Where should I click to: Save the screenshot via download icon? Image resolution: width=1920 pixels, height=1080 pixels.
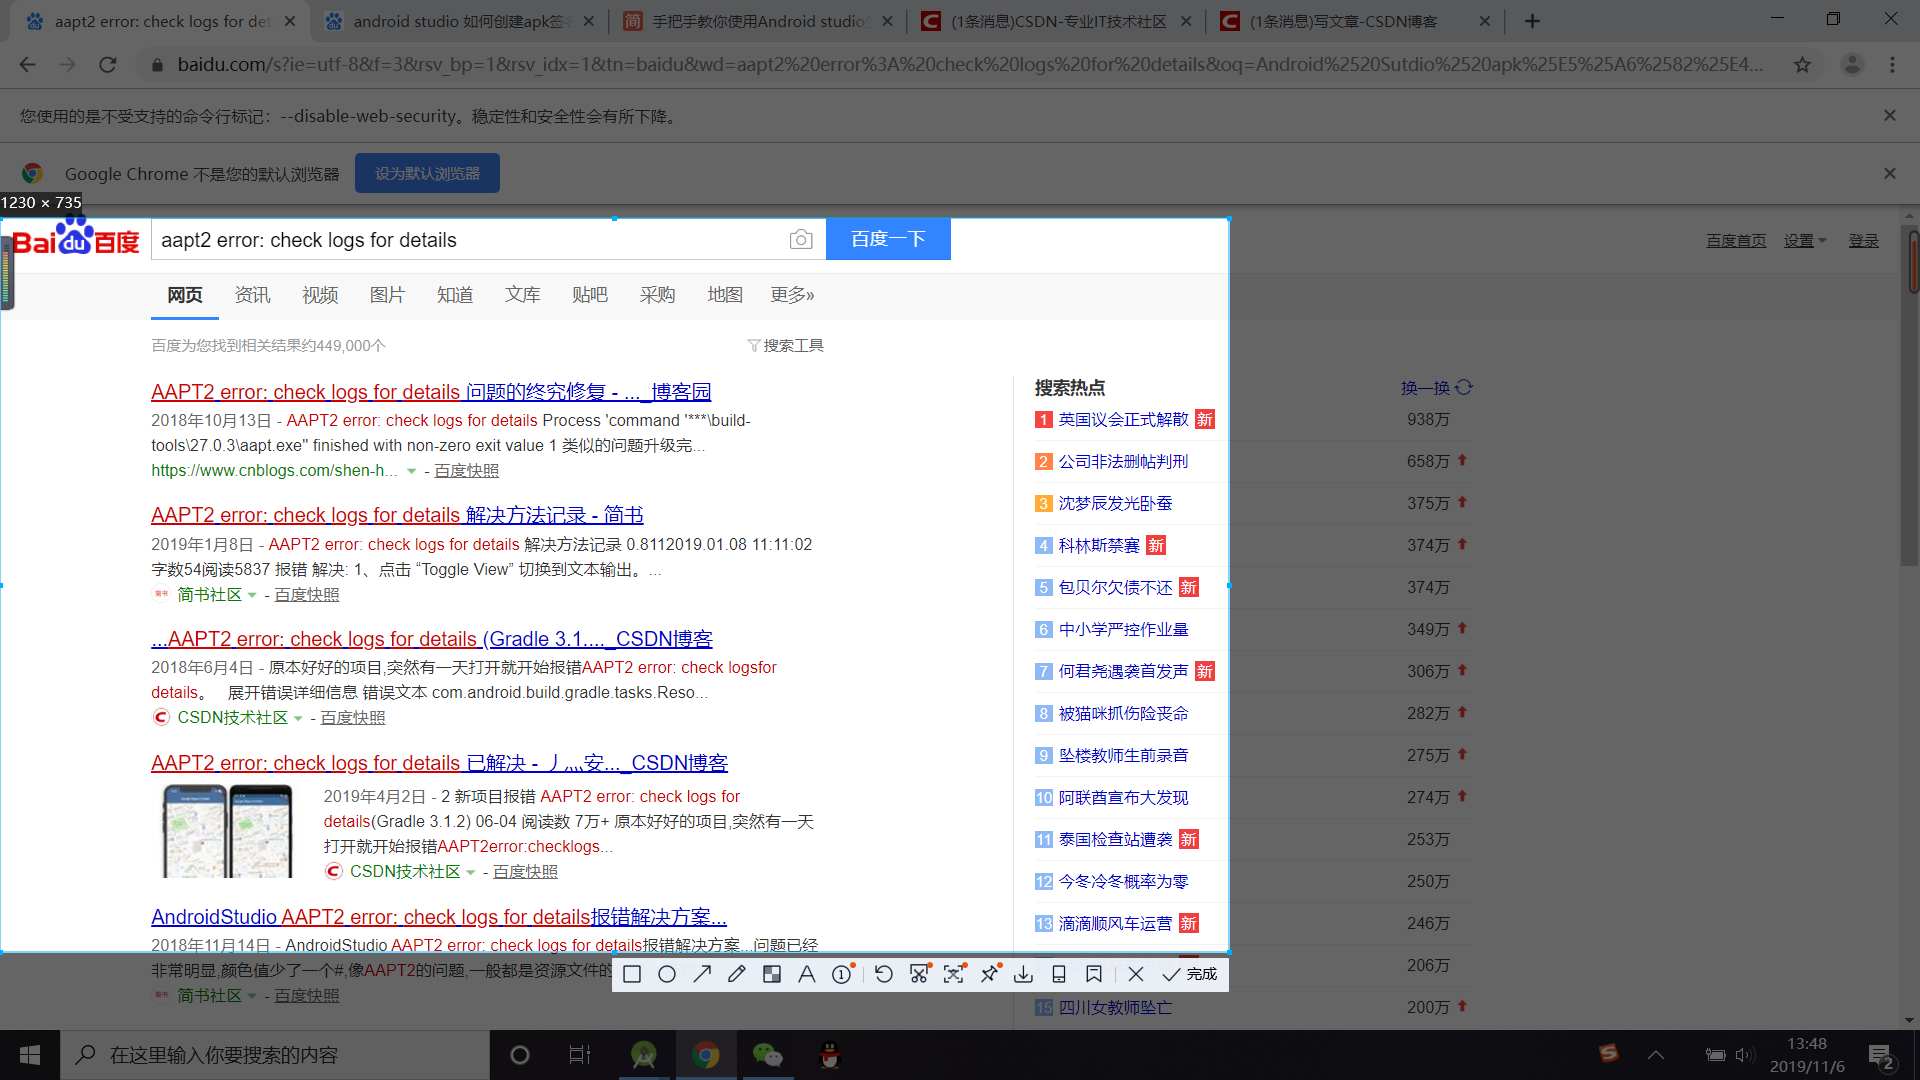pyautogui.click(x=1023, y=974)
